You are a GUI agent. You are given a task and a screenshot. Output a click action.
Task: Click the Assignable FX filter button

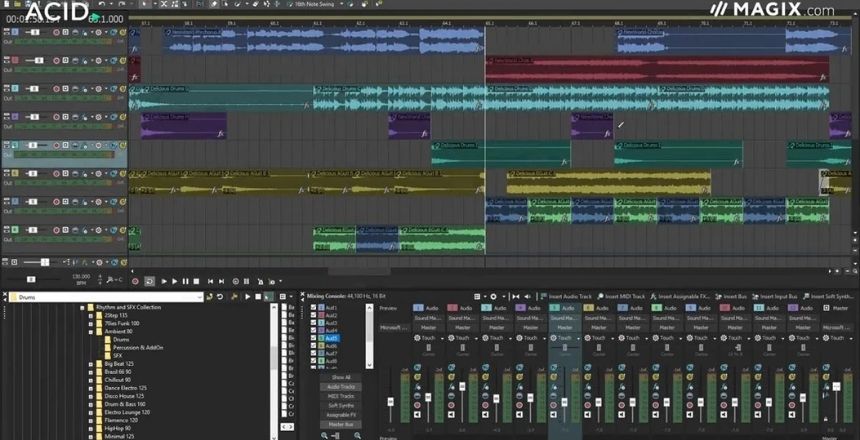tap(341, 415)
